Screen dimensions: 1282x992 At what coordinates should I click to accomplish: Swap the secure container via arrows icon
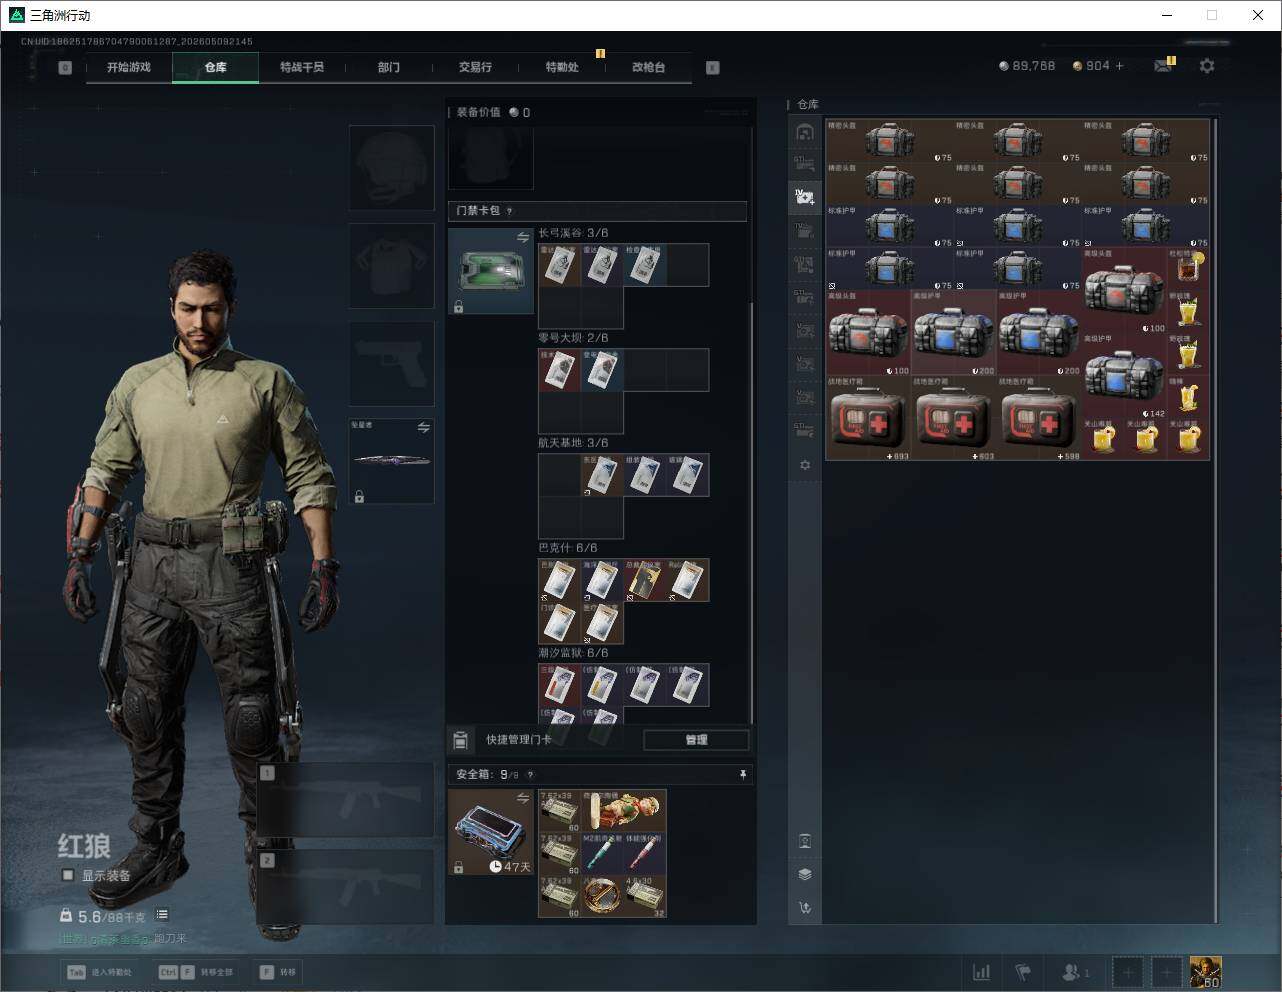pyautogui.click(x=523, y=798)
